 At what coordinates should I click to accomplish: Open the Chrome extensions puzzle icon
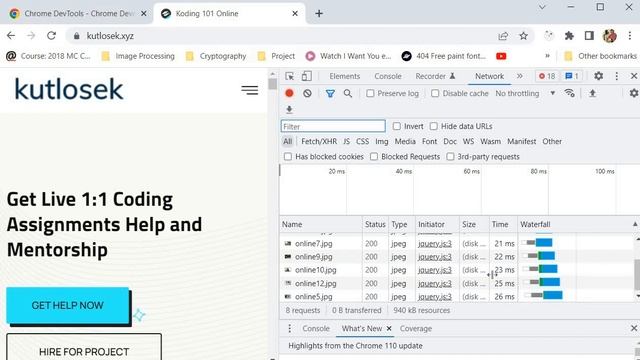[x=569, y=36]
